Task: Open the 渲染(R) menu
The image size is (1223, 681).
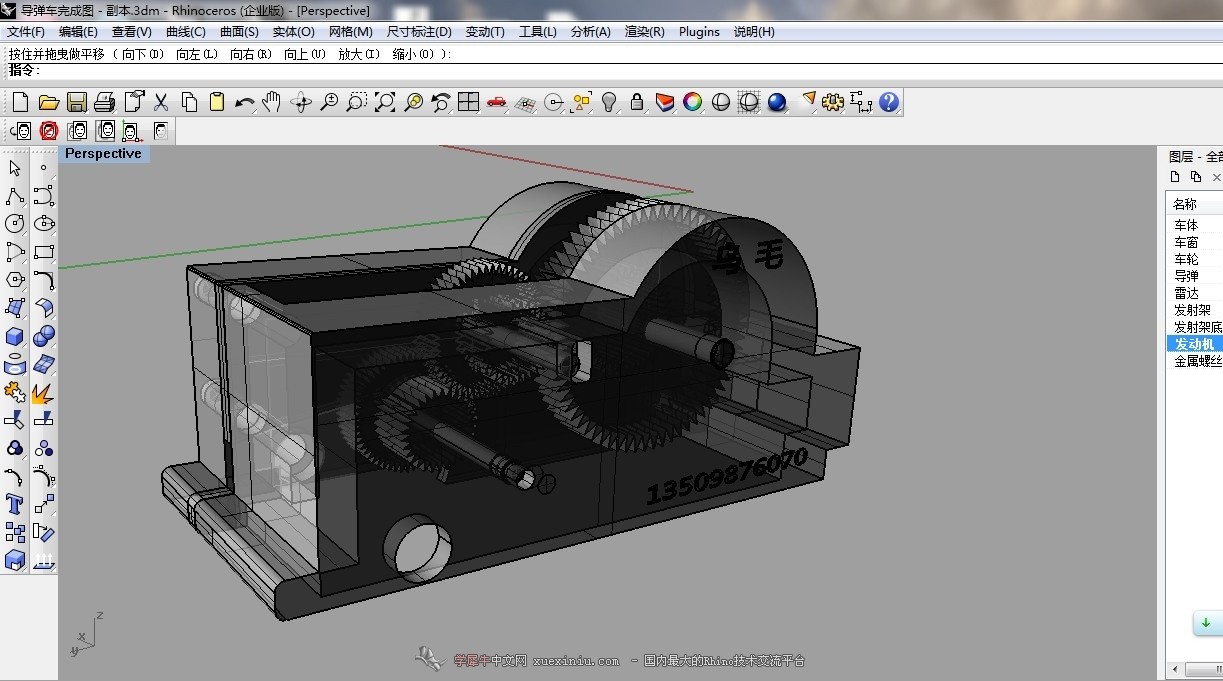Action: 645,32
